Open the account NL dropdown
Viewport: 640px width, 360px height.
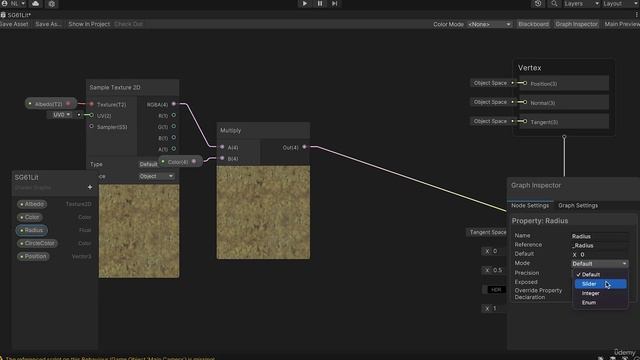click(13, 4)
